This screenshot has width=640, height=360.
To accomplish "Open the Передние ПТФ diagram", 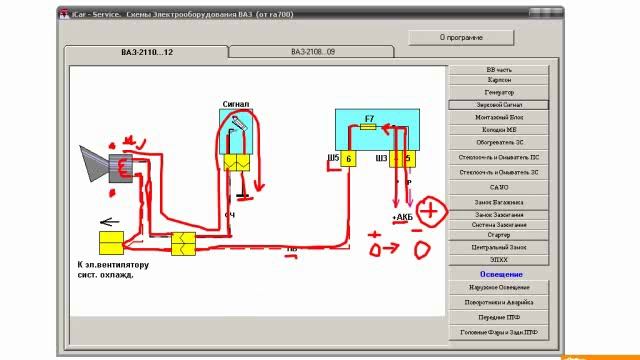I will (499, 317).
